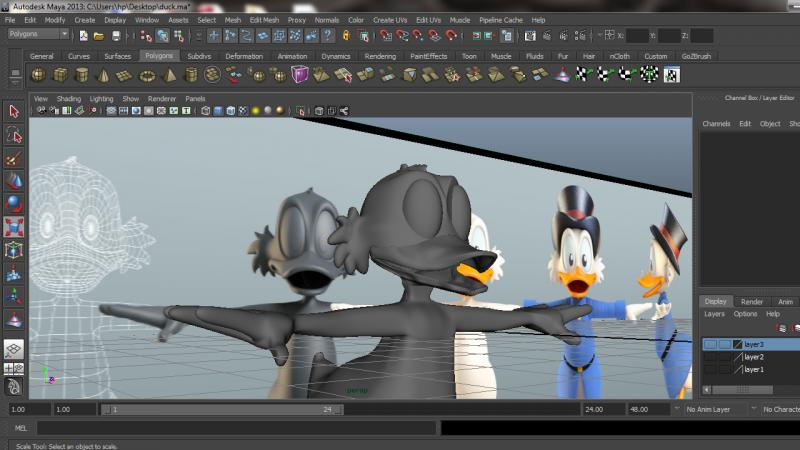Screen dimensions: 800x450
Task: Open the Options menu in Layer Editor
Action: point(745,314)
